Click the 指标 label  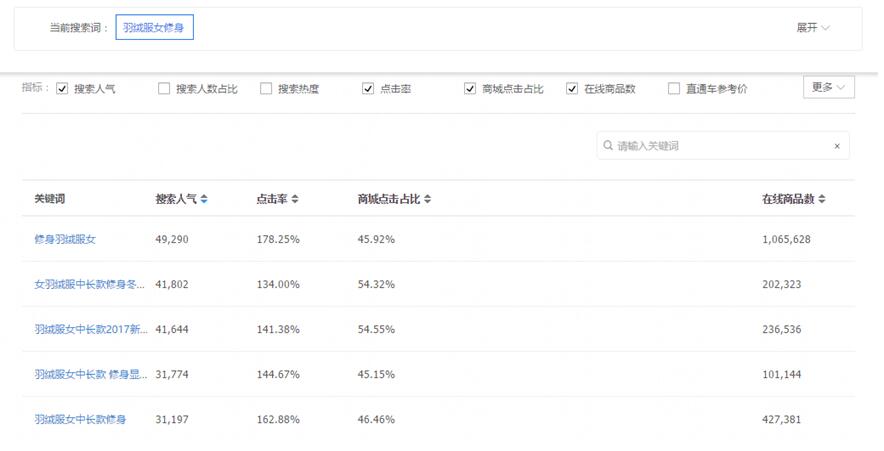[36, 87]
